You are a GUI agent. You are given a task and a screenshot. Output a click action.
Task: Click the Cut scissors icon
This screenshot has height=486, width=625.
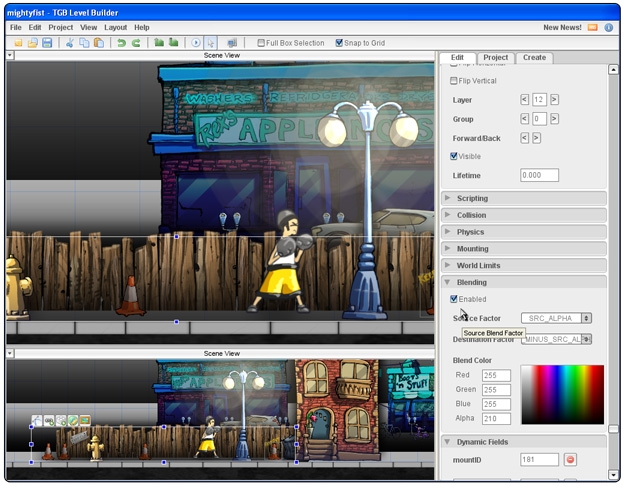click(x=69, y=43)
